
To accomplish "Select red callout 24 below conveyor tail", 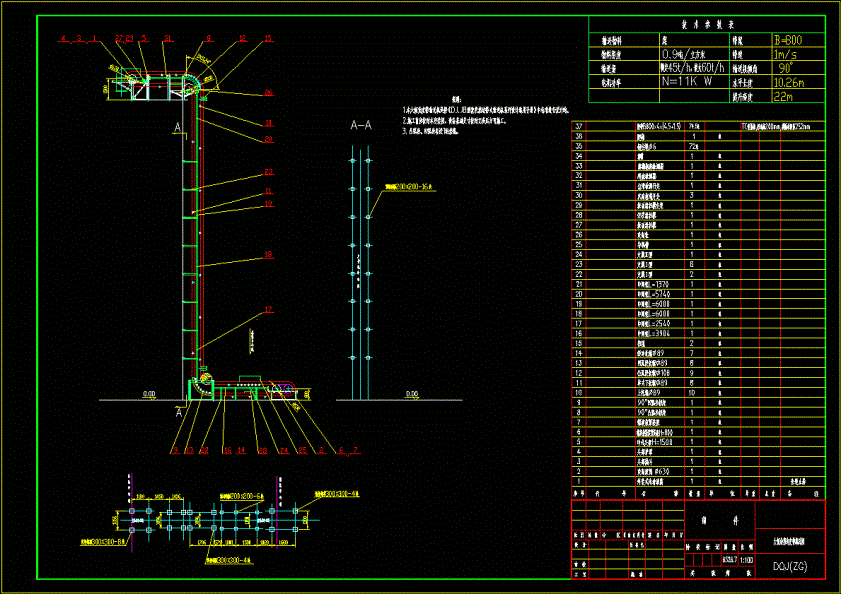I will pos(284,450).
